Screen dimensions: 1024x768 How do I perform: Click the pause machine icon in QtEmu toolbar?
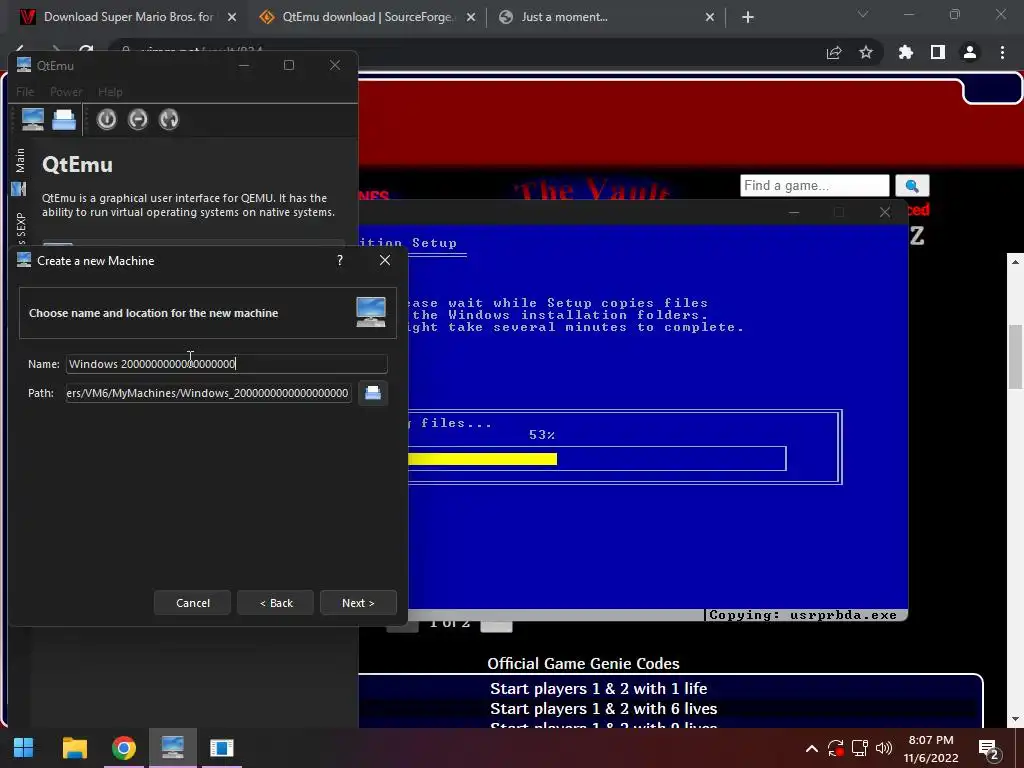tap(138, 120)
